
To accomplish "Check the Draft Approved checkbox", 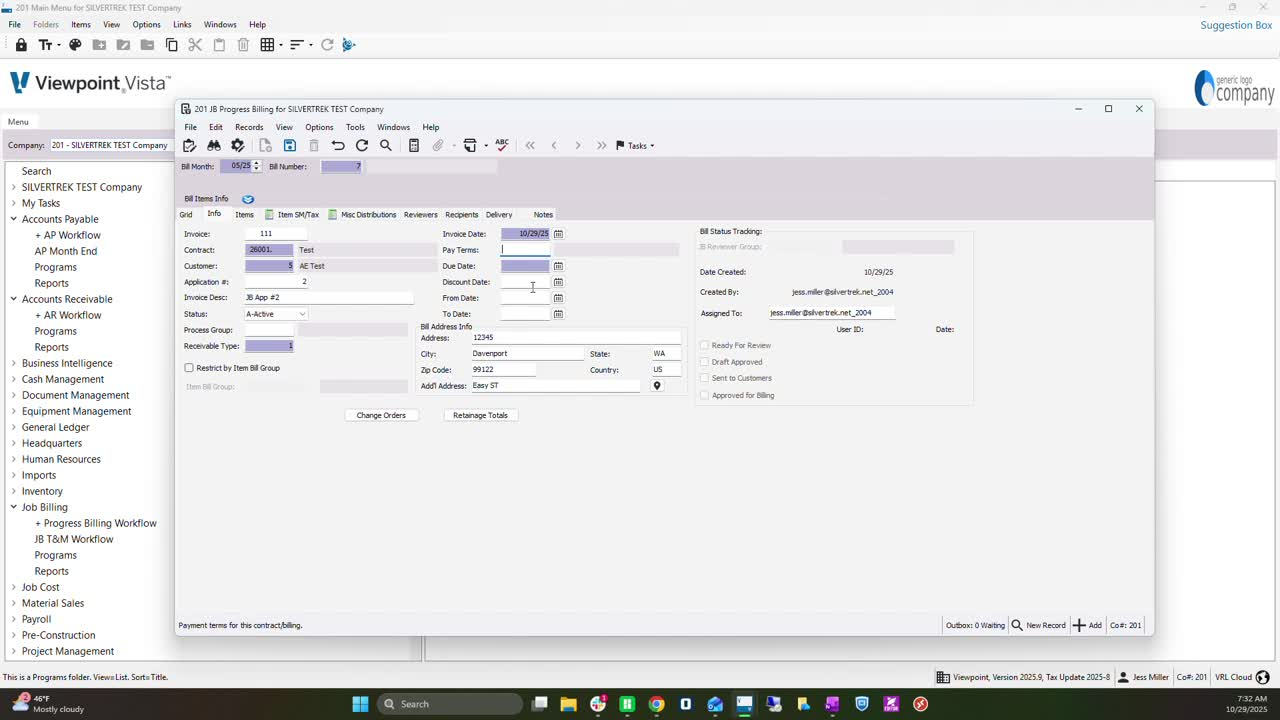I will (x=704, y=362).
